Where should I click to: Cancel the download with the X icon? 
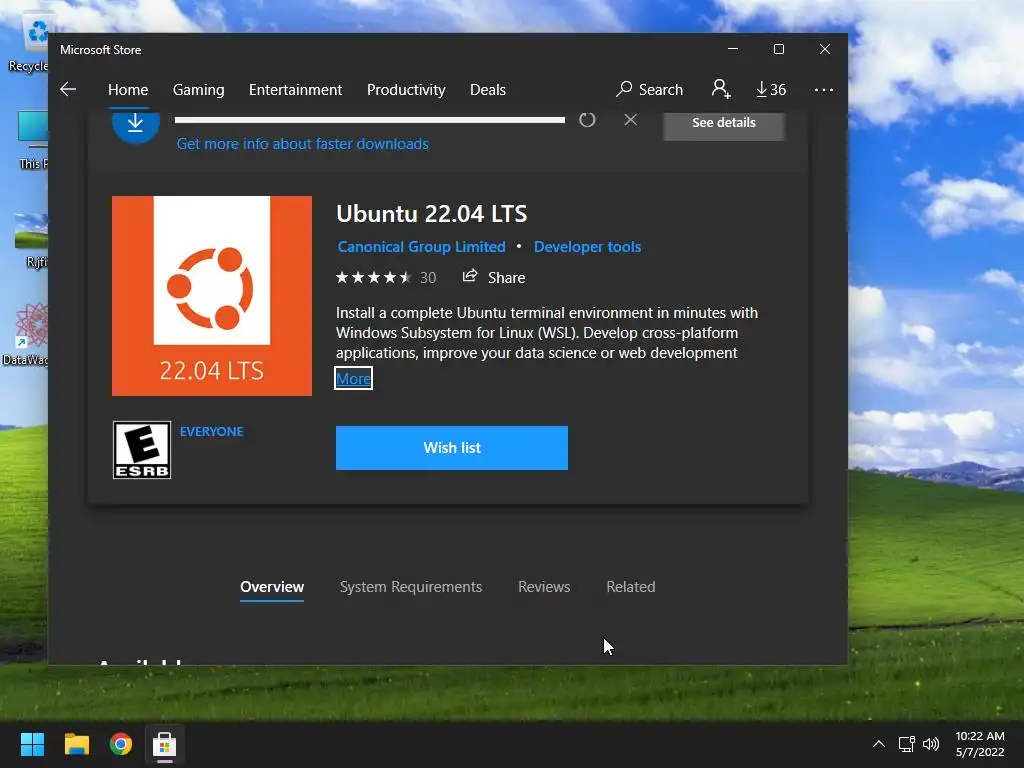[x=630, y=120]
